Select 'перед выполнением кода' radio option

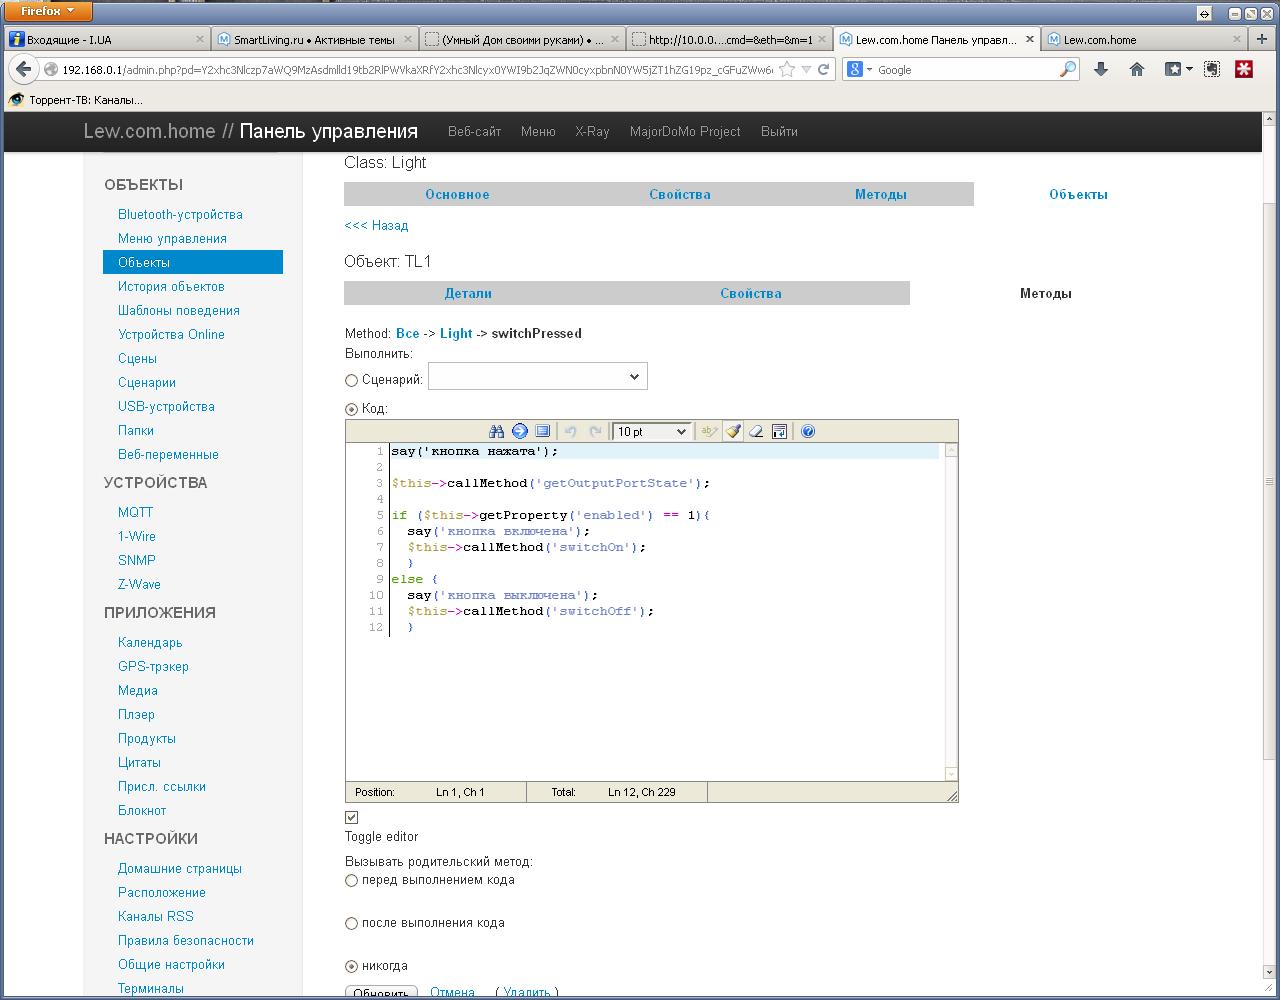tap(351, 880)
